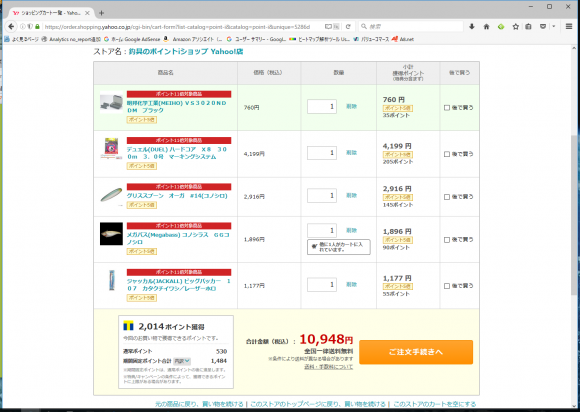The image size is (580, 412).
Task: Close the shopping cart tab
Action: point(87,13)
